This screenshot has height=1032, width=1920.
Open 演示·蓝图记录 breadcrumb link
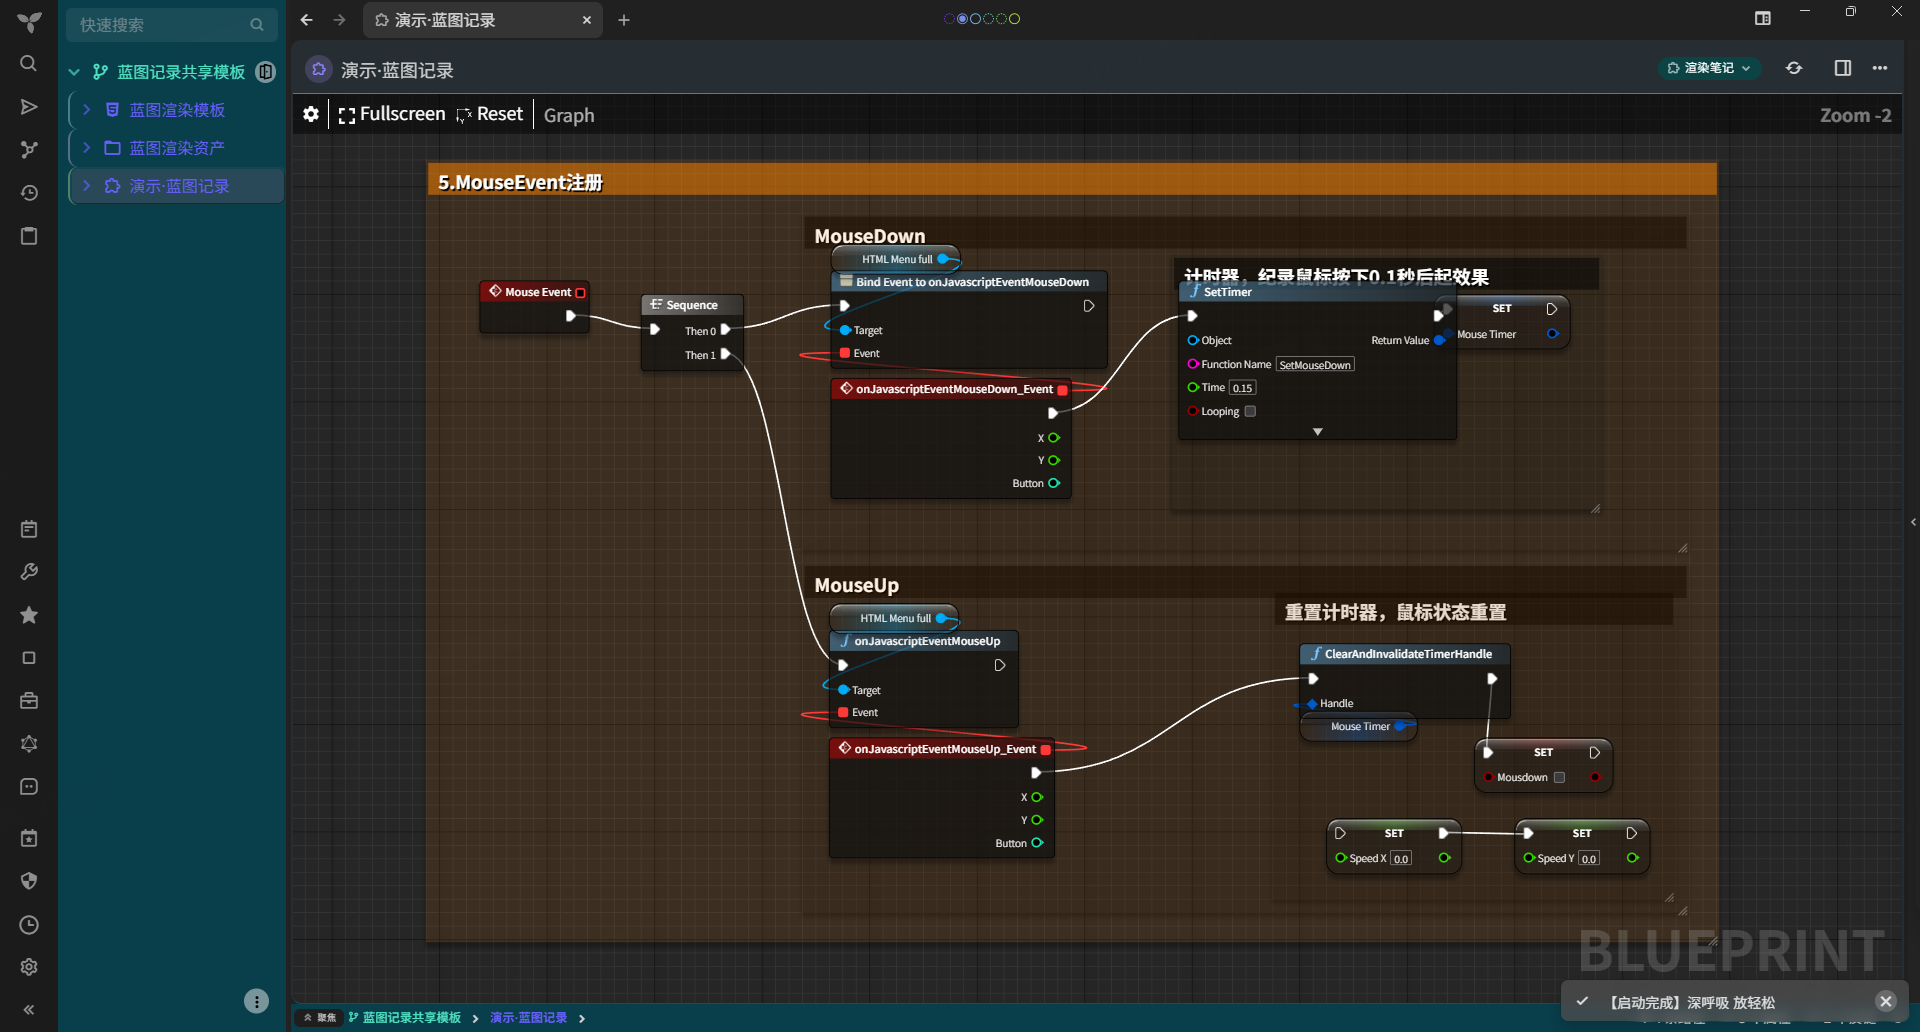(x=528, y=1018)
